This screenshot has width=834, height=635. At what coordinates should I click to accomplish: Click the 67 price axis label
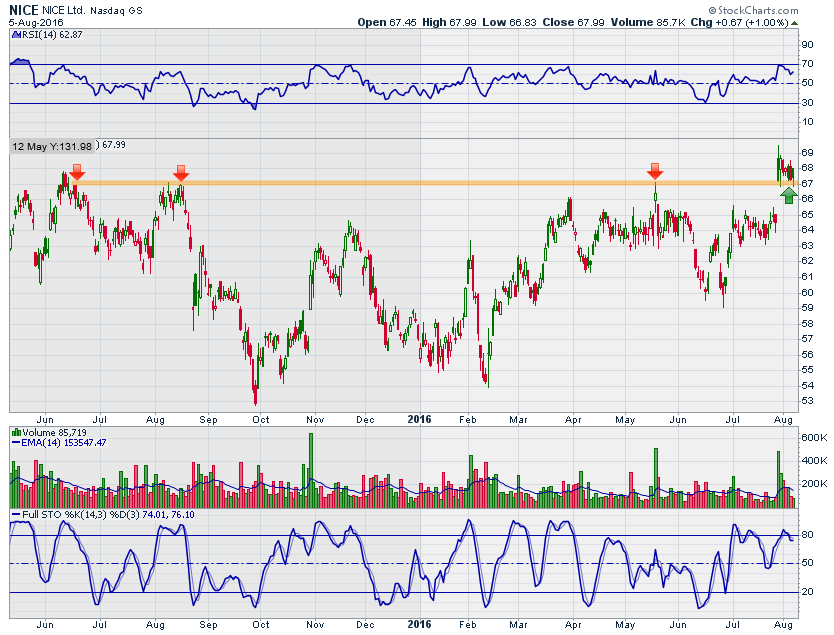807,183
